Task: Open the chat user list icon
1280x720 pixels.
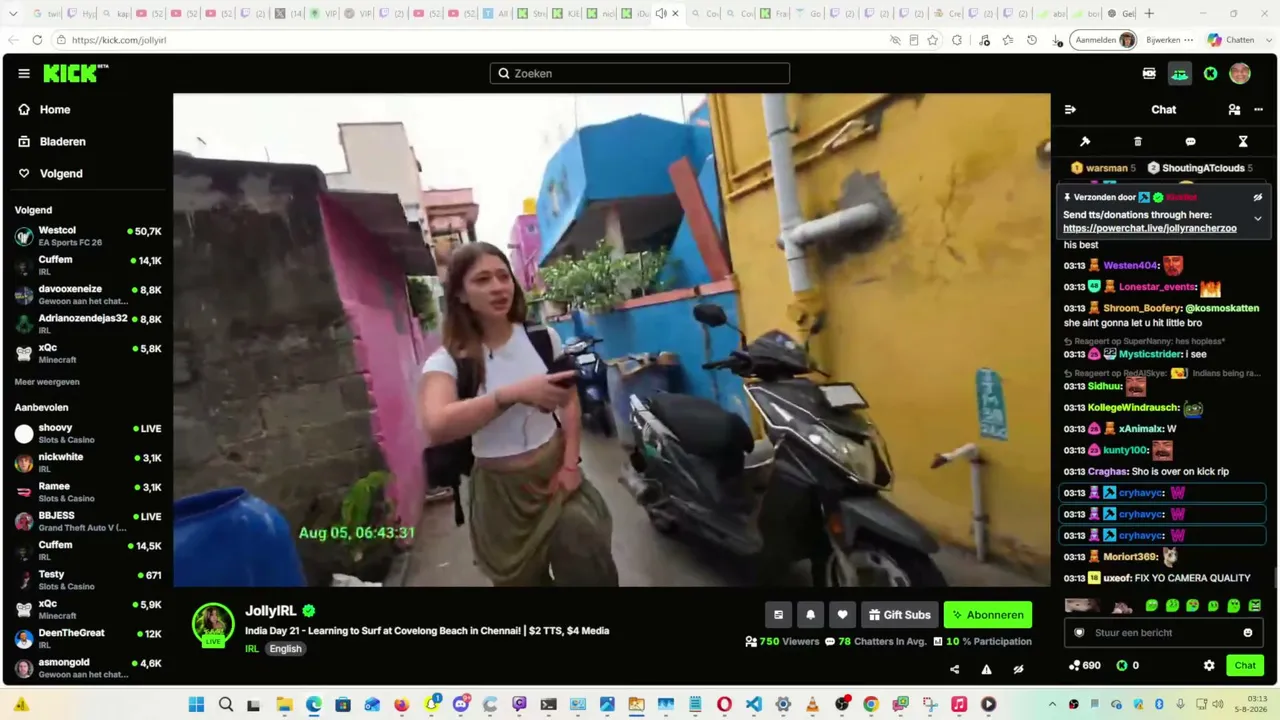Action: [x=1234, y=110]
